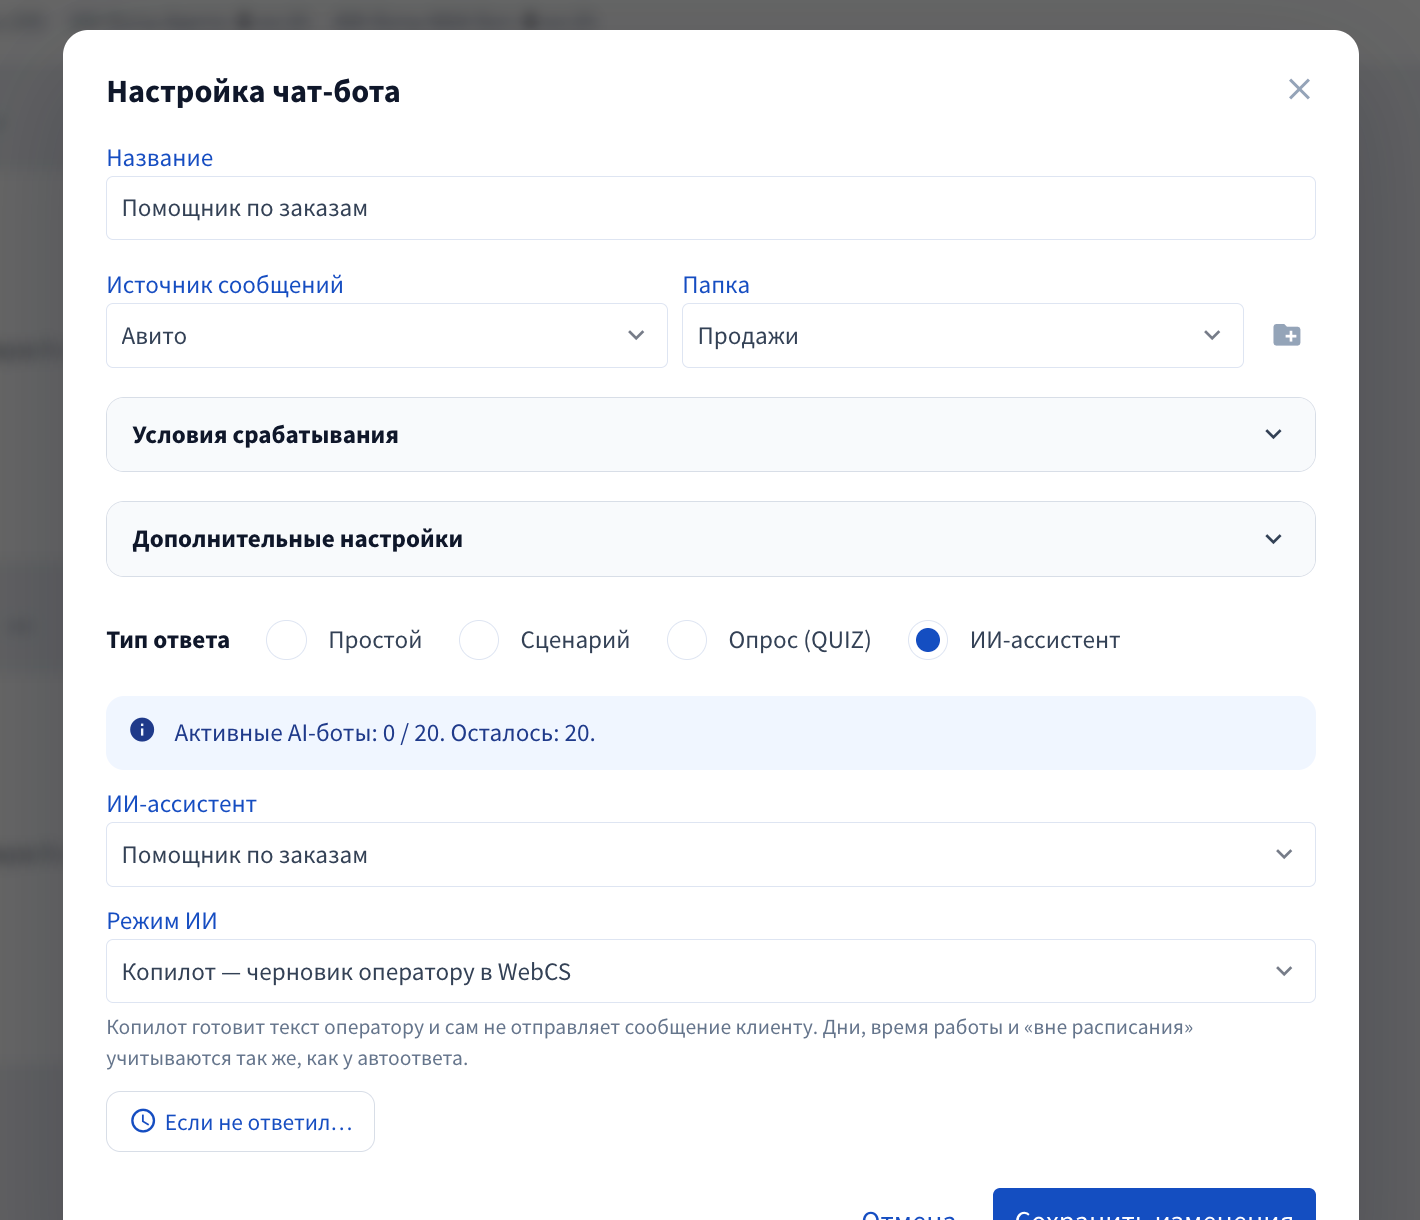Open the Папка dropdown showing Продажи
This screenshot has width=1420, height=1220.
point(963,336)
